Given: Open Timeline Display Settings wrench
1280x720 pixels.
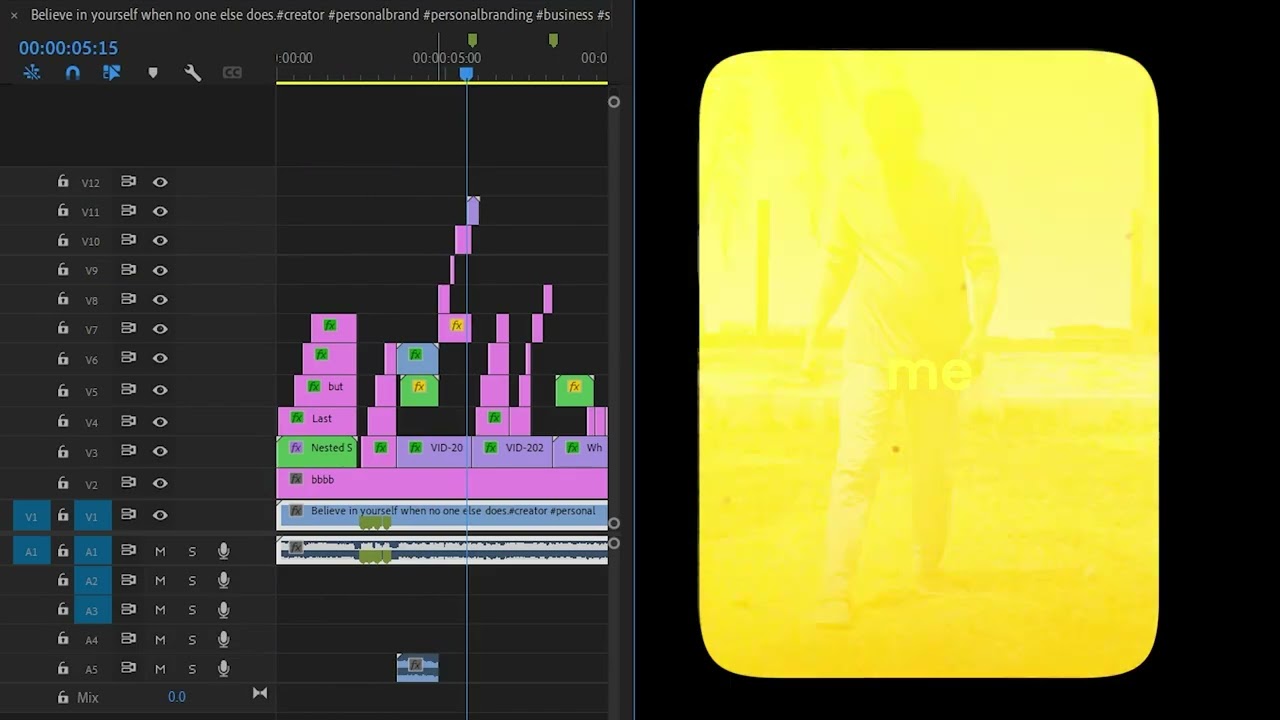Looking at the screenshot, I should 193,73.
